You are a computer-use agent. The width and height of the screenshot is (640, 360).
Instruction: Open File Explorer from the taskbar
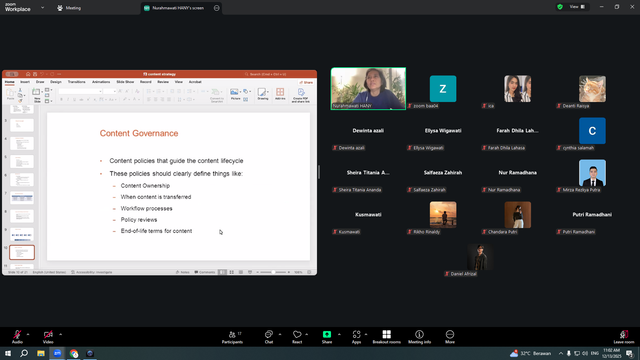(x=41, y=353)
